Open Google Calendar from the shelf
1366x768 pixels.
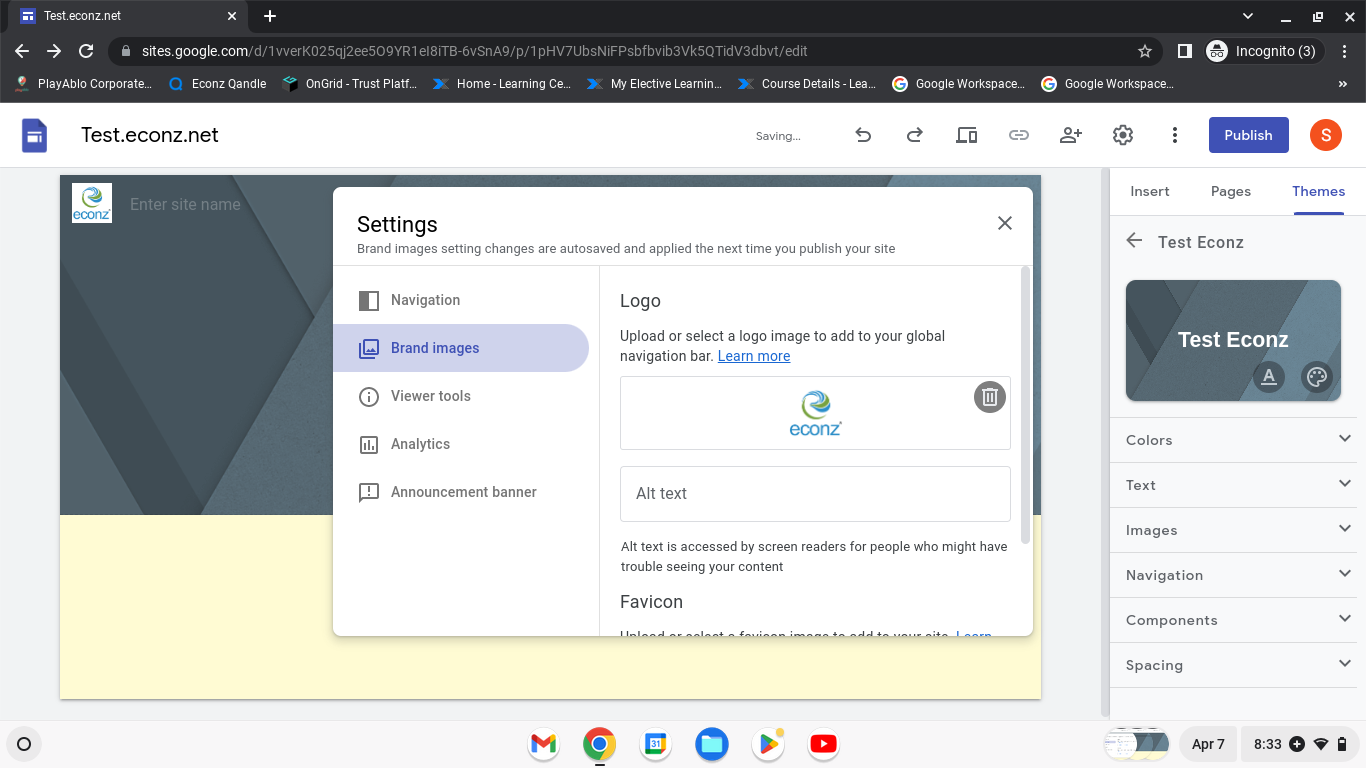pos(655,744)
